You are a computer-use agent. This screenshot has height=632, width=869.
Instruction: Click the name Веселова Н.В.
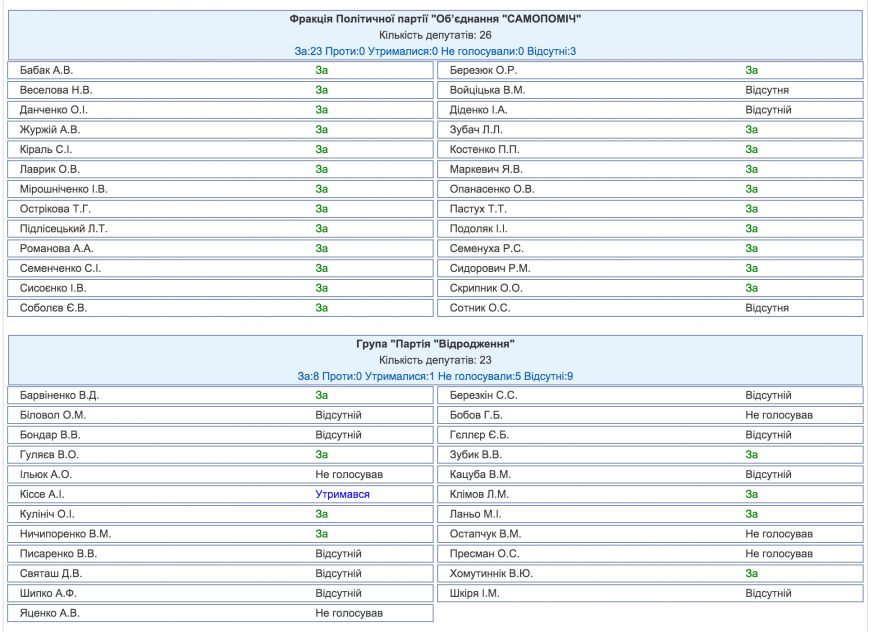(x=56, y=90)
